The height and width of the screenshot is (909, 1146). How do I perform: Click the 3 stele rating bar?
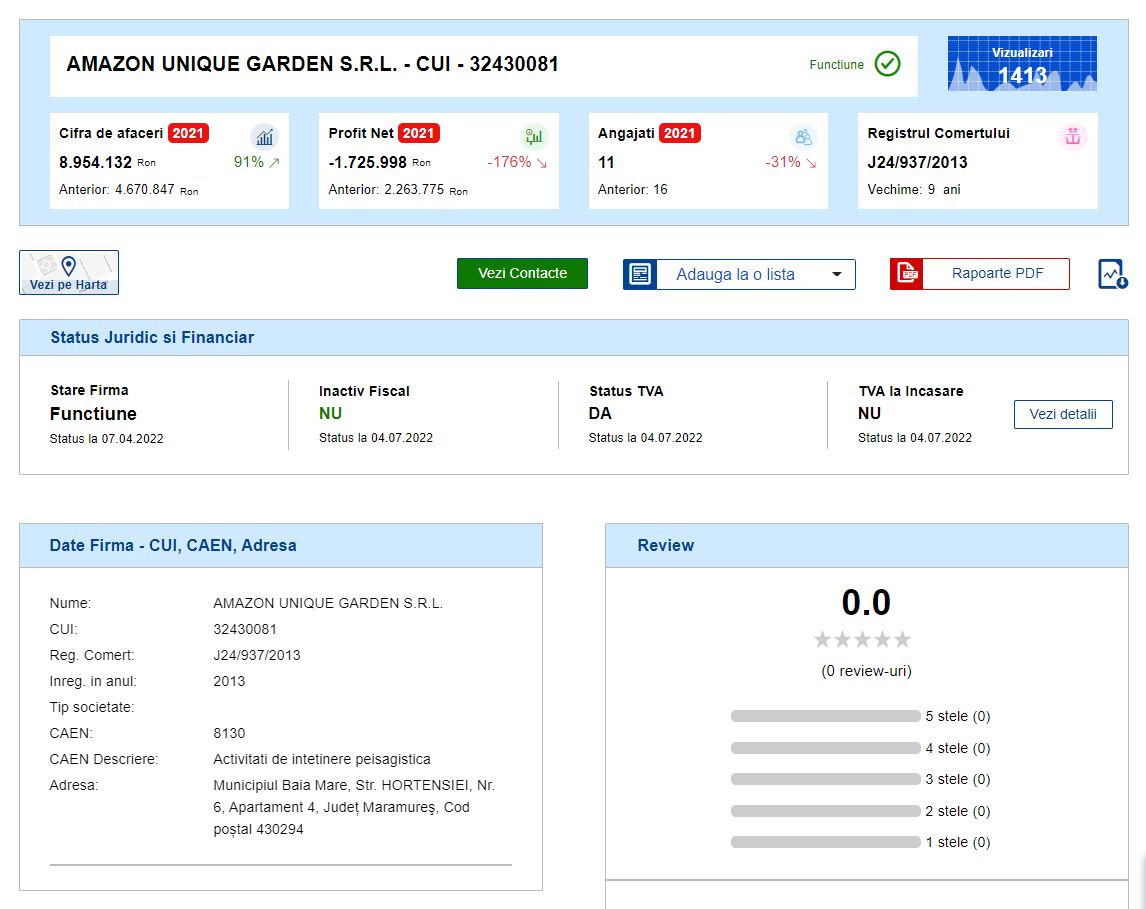click(x=825, y=780)
